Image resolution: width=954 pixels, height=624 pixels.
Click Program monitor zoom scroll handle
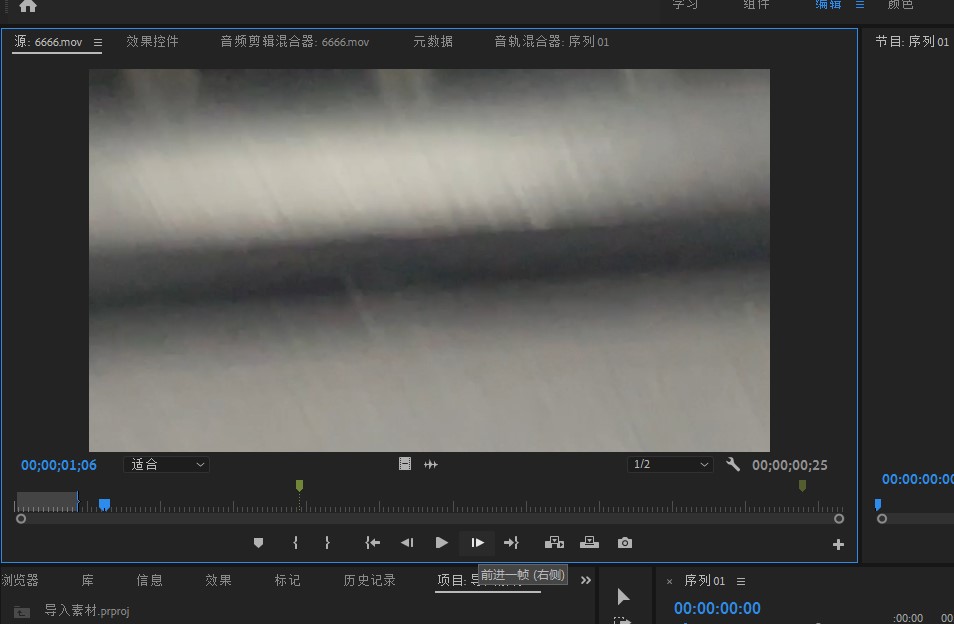882,519
